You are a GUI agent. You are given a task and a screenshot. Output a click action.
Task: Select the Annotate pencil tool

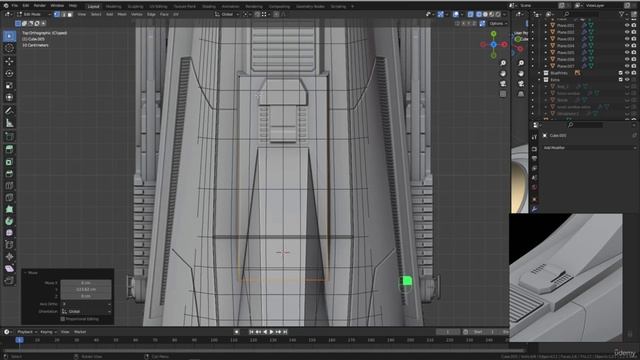[x=9, y=111]
